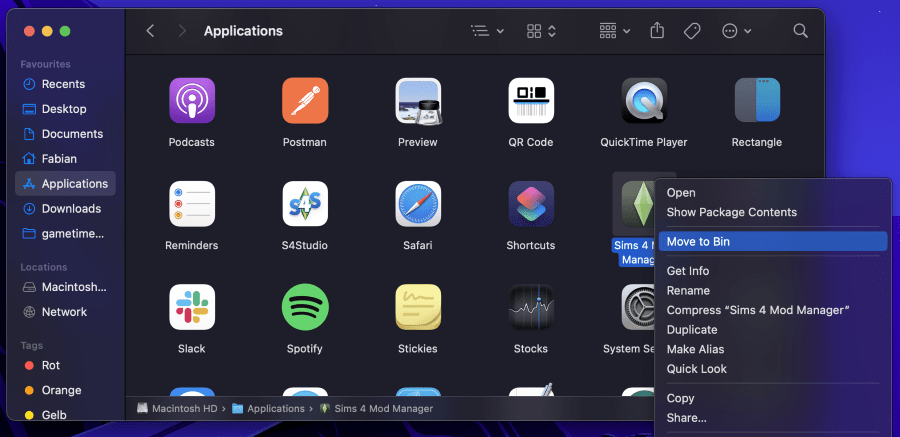Choose Make Alias in context menu
900x437 pixels.
773,349
